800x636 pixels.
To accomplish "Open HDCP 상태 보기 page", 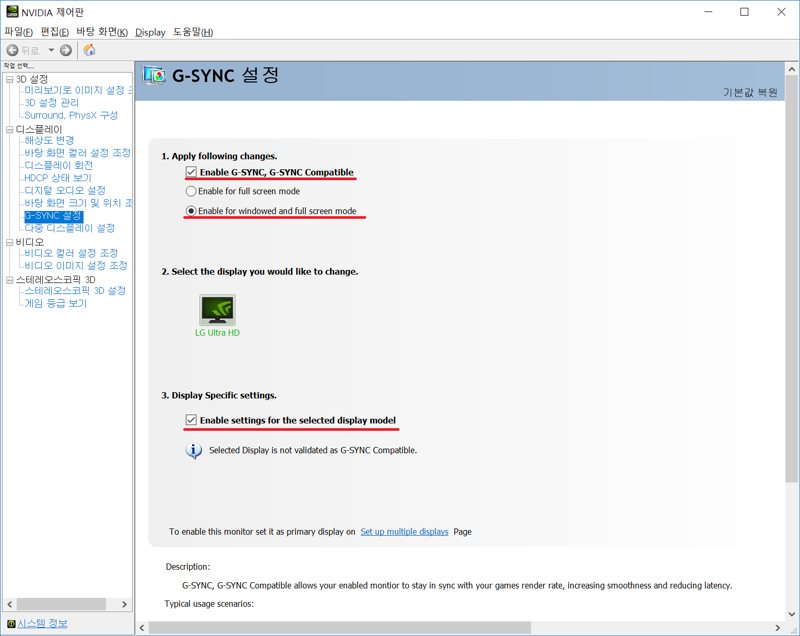I will (x=58, y=177).
